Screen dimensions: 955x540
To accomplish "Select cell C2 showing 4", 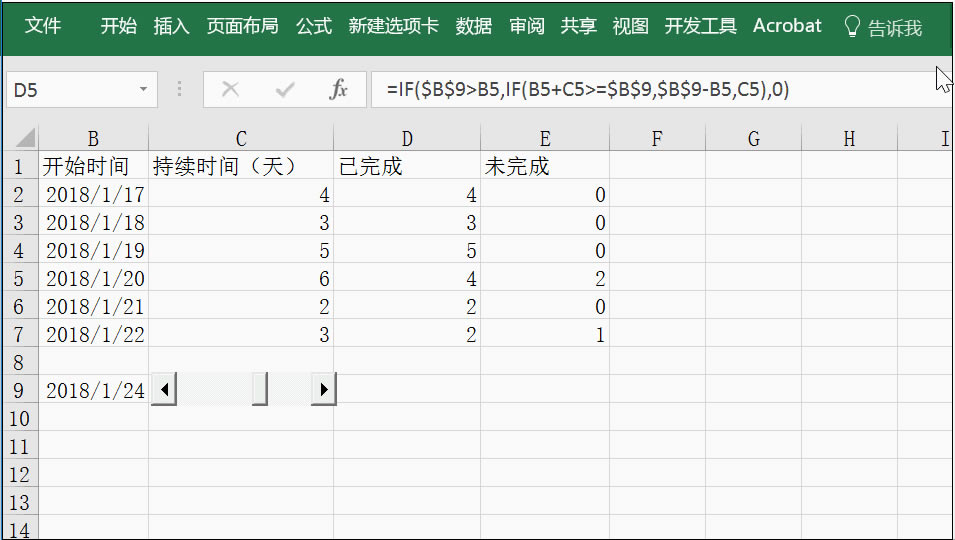I will tap(241, 194).
